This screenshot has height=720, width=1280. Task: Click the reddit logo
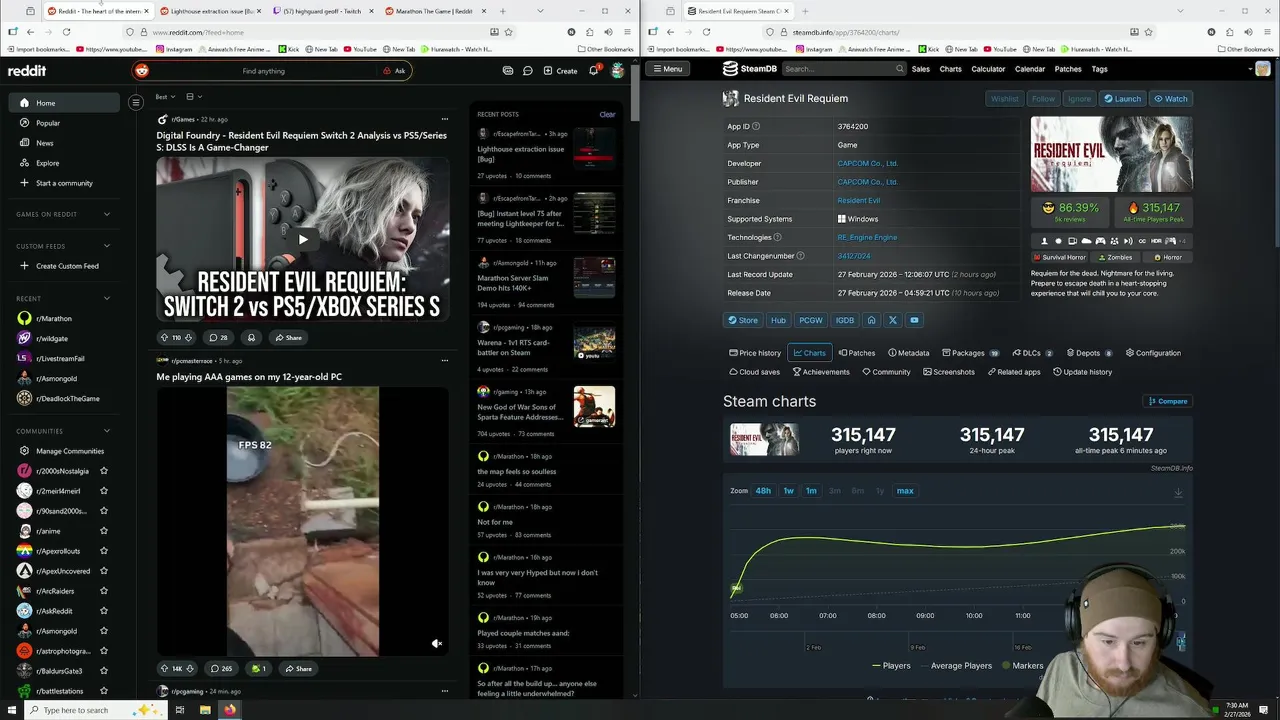(x=27, y=71)
